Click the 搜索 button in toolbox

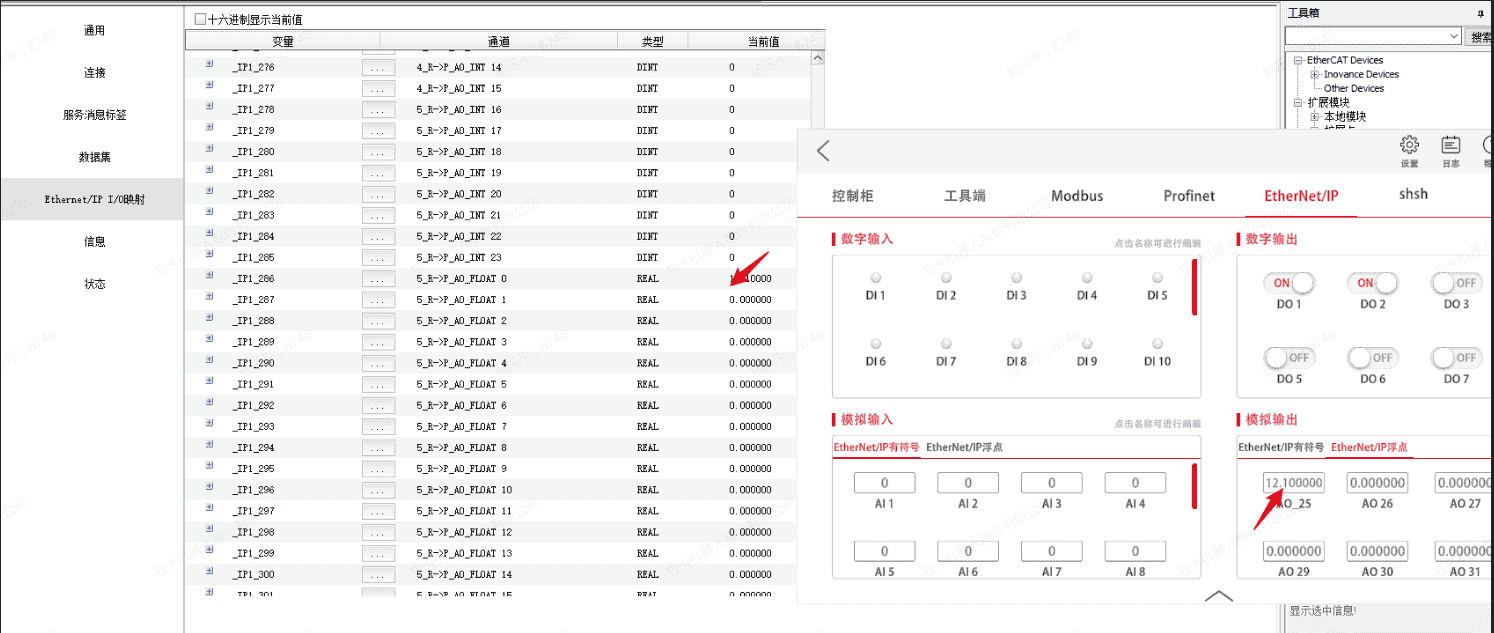tap(1481, 37)
